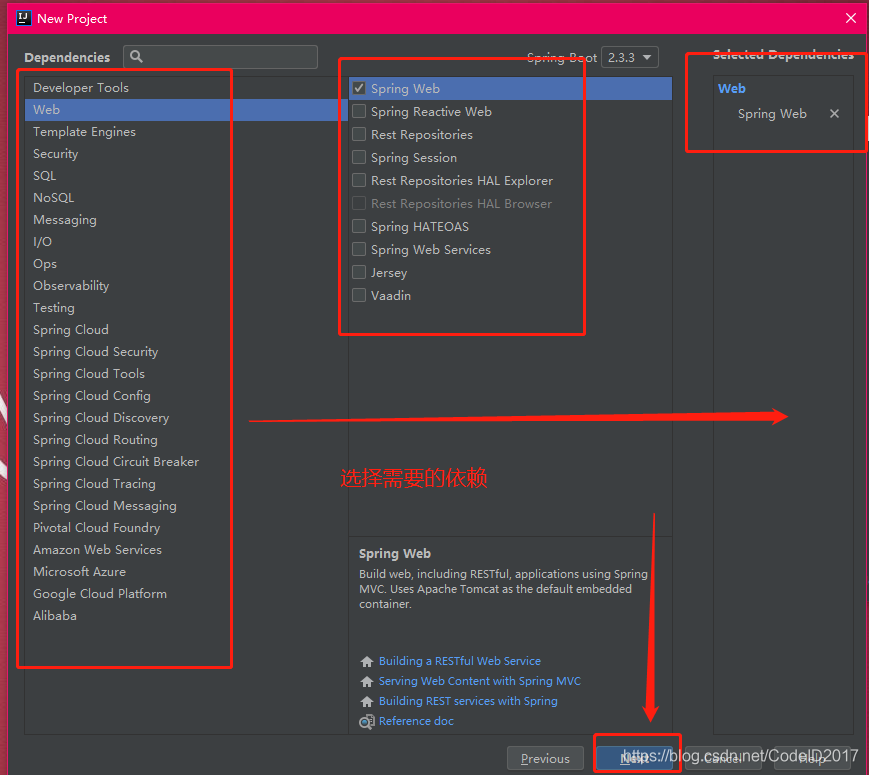Click the IntelliJ IDEA logo icon in title bar
This screenshot has width=869, height=775.
(23, 18)
